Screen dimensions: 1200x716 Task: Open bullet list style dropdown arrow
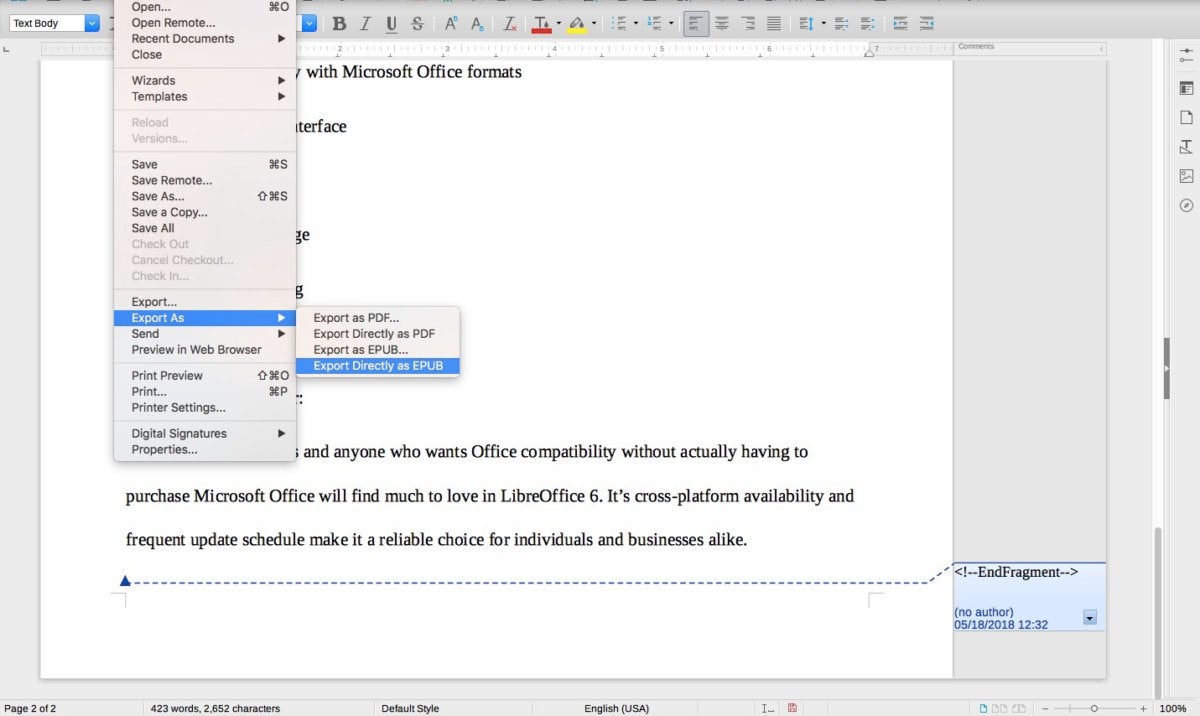click(636, 23)
